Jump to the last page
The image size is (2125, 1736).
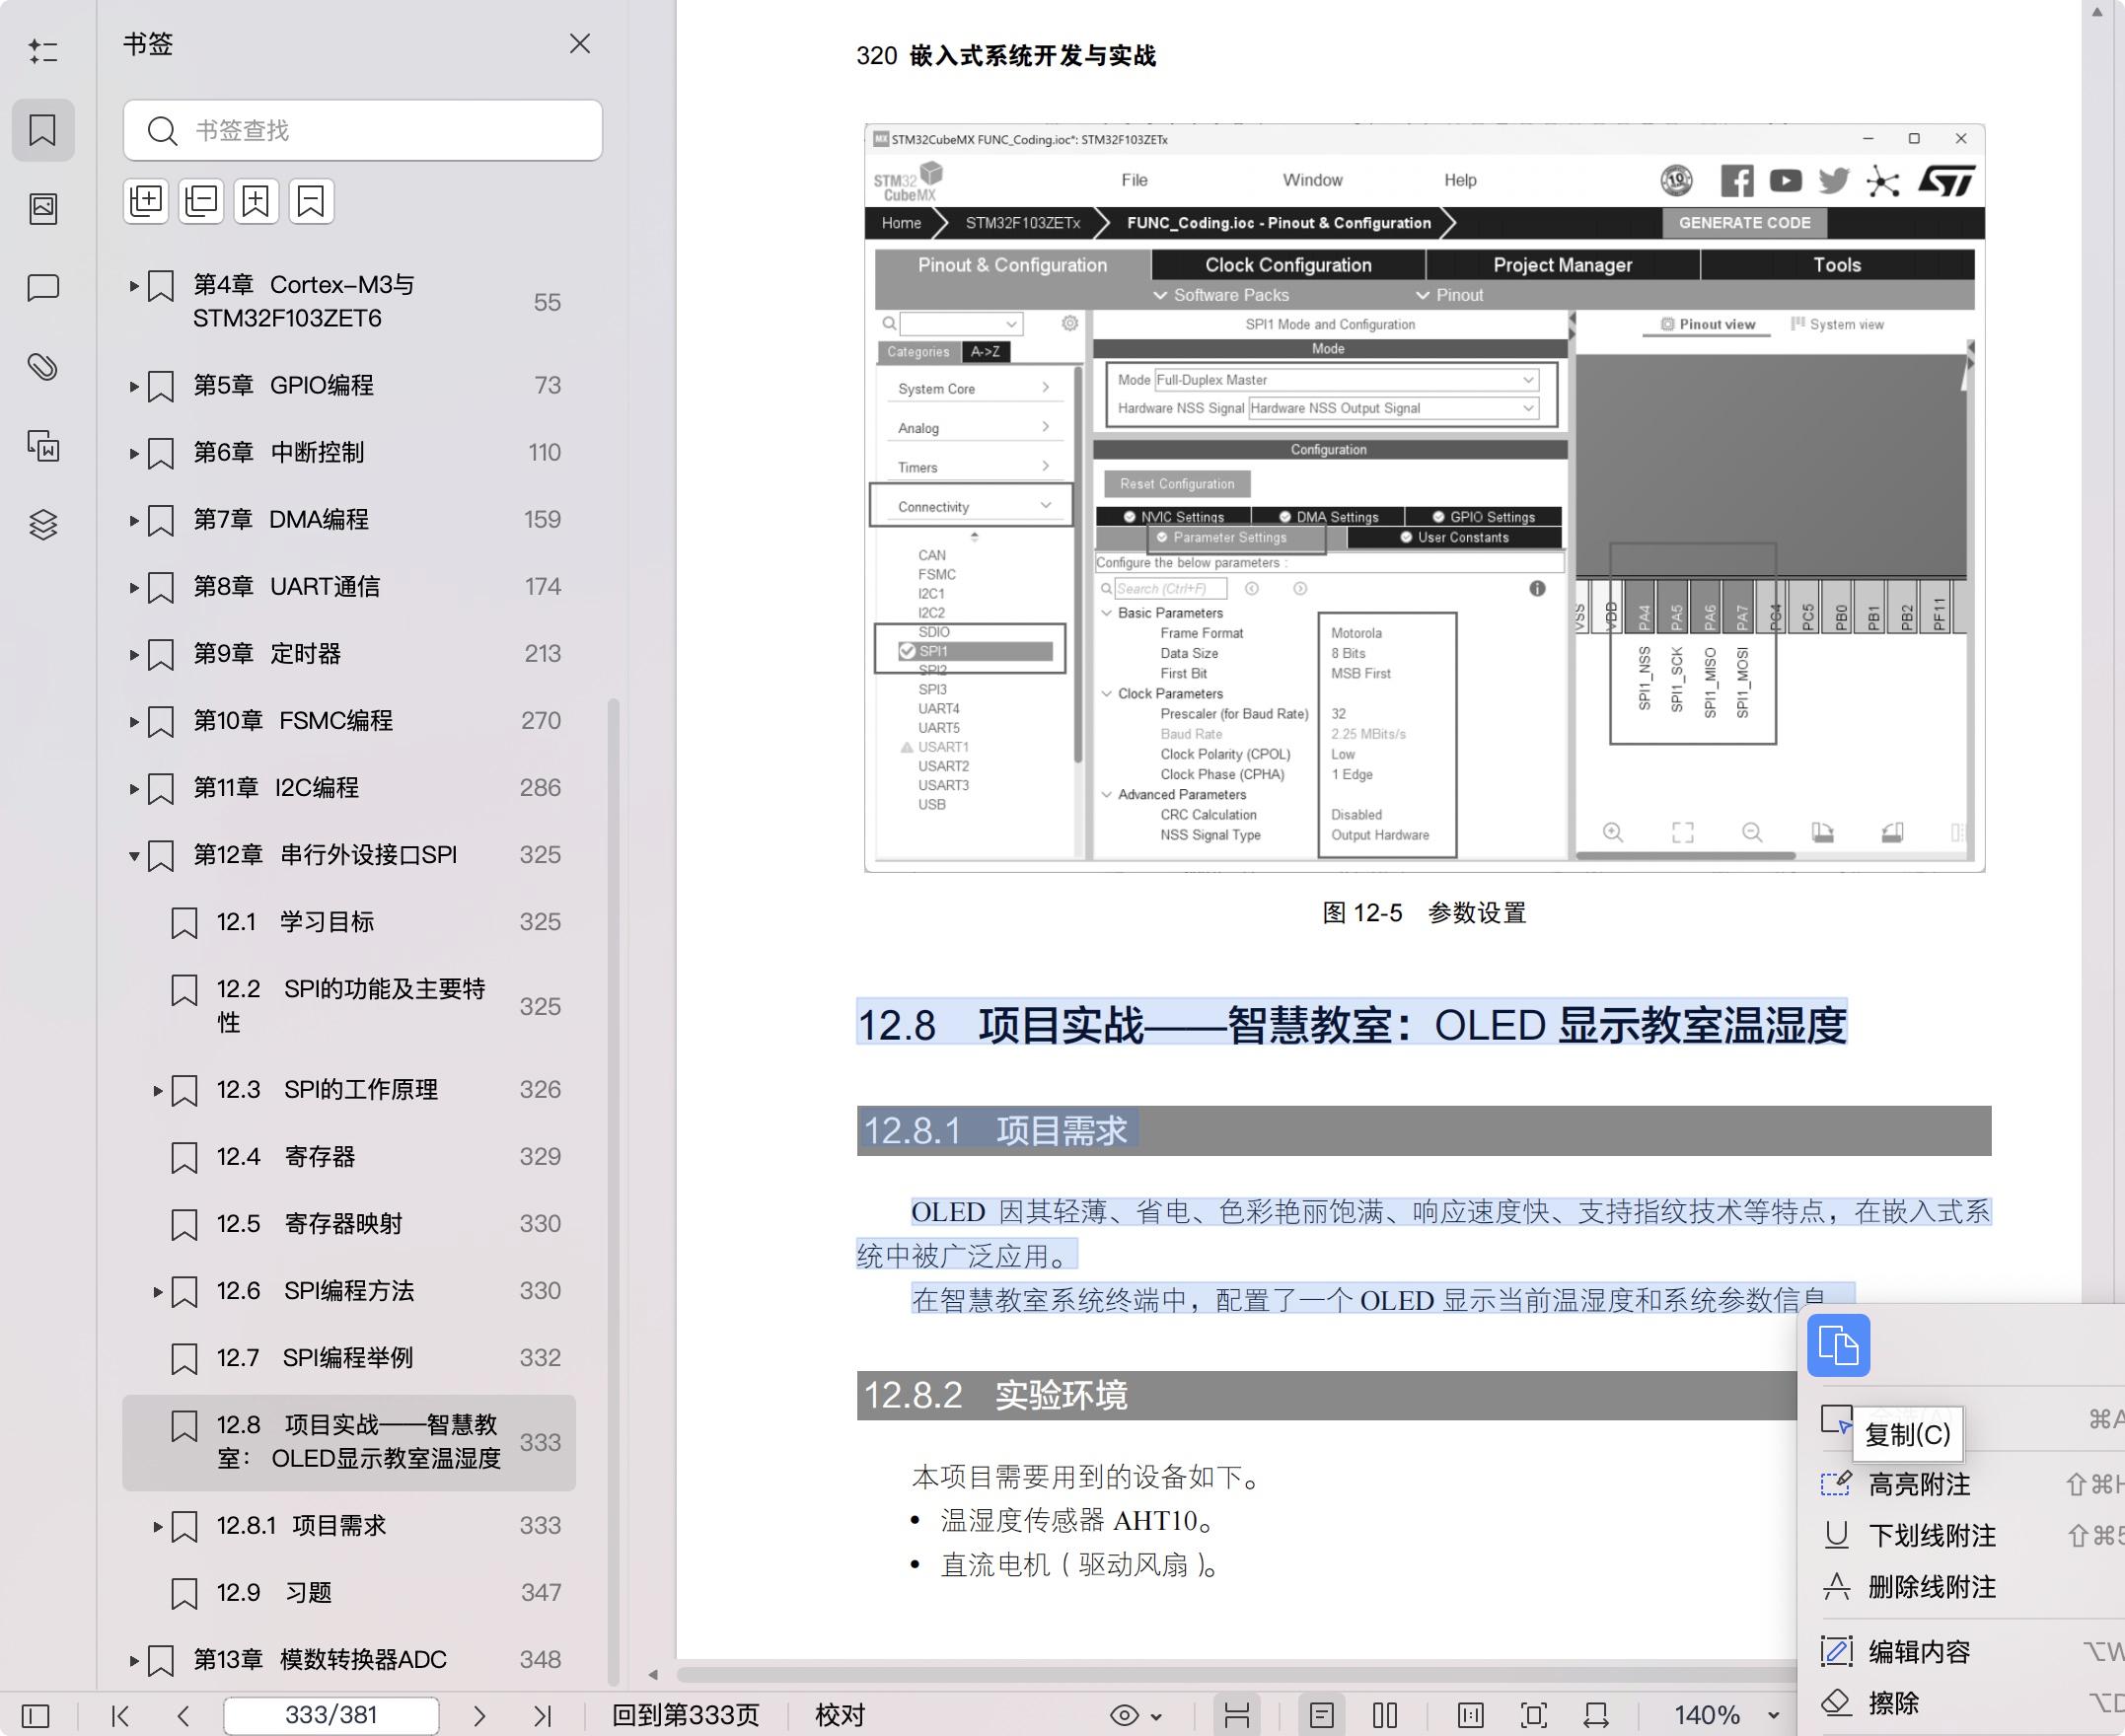click(542, 1716)
